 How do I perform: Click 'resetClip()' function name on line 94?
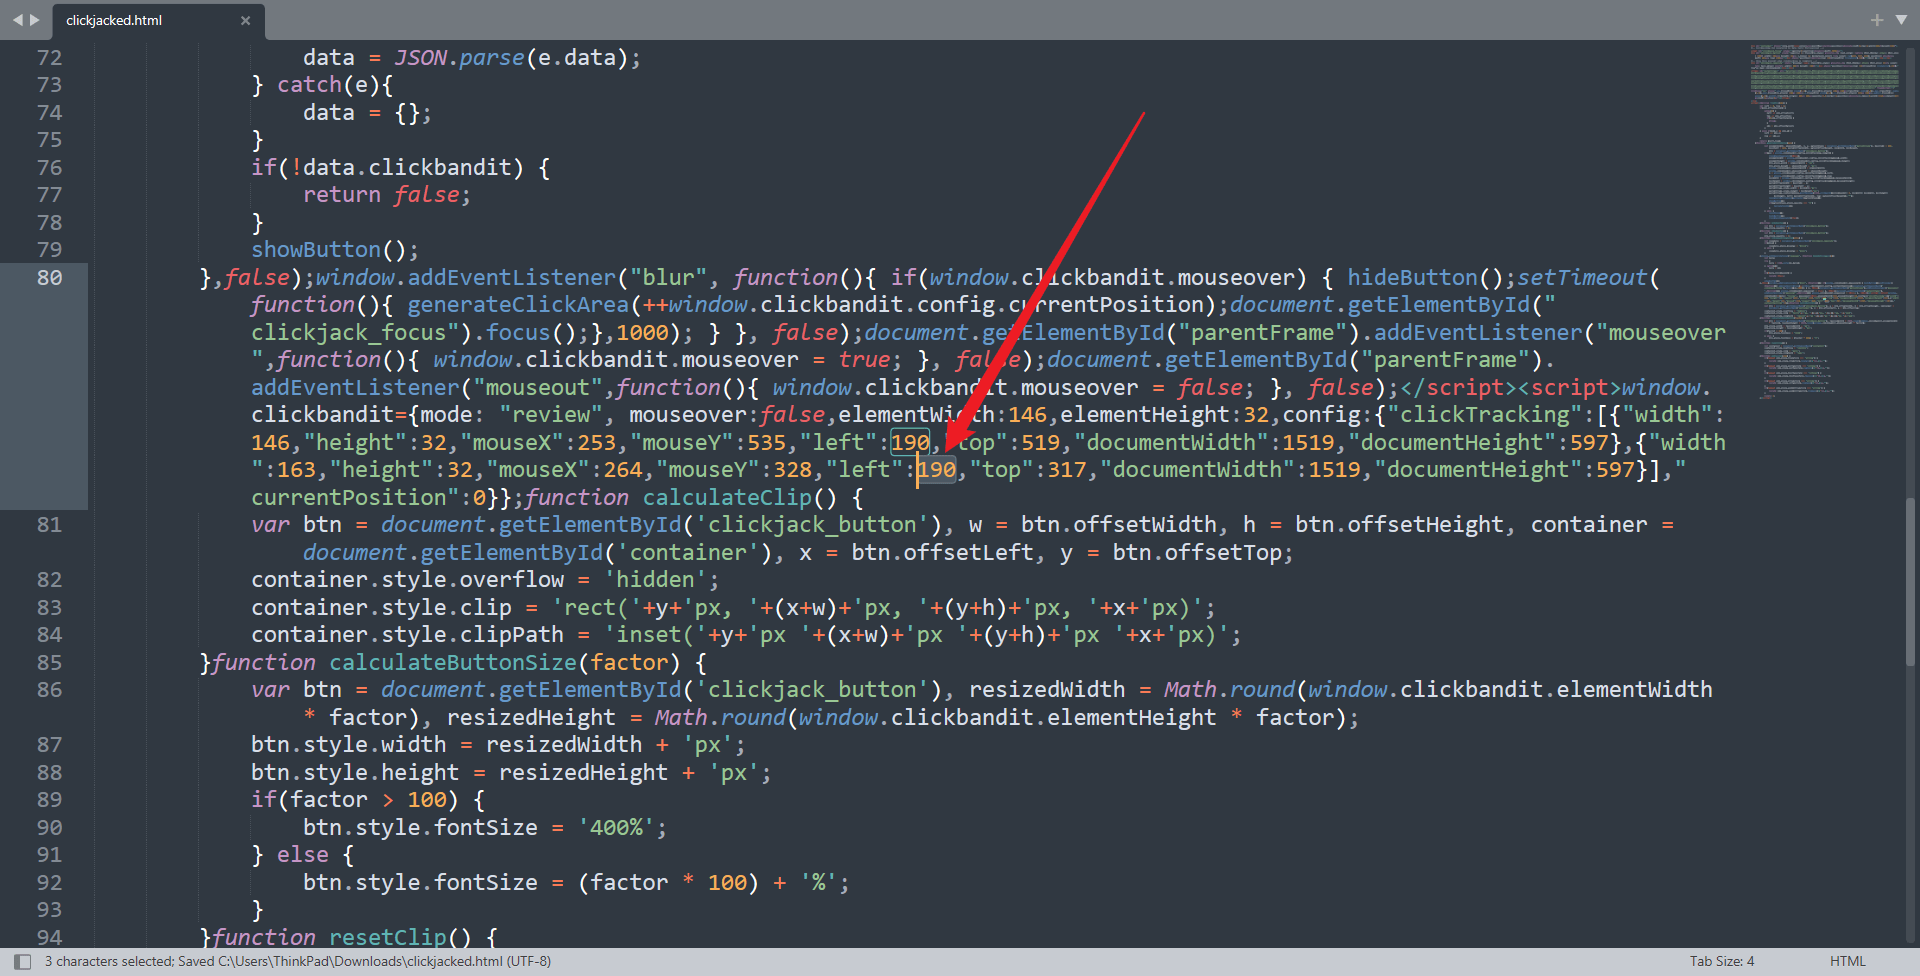(x=400, y=938)
